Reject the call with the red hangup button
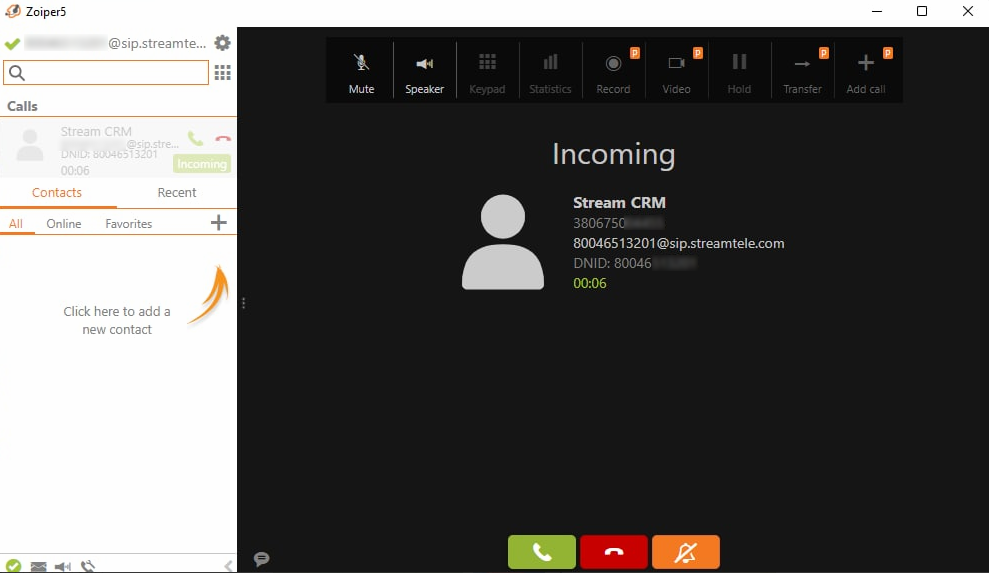This screenshot has width=989, height=573. click(614, 552)
